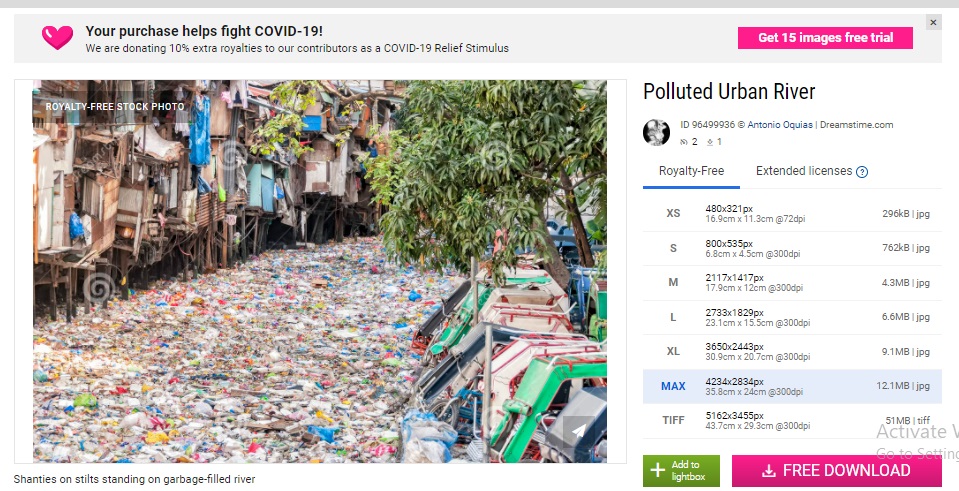The image size is (959, 491).
Task: Click the plus icon on Add to lightbox
Action: tap(657, 470)
